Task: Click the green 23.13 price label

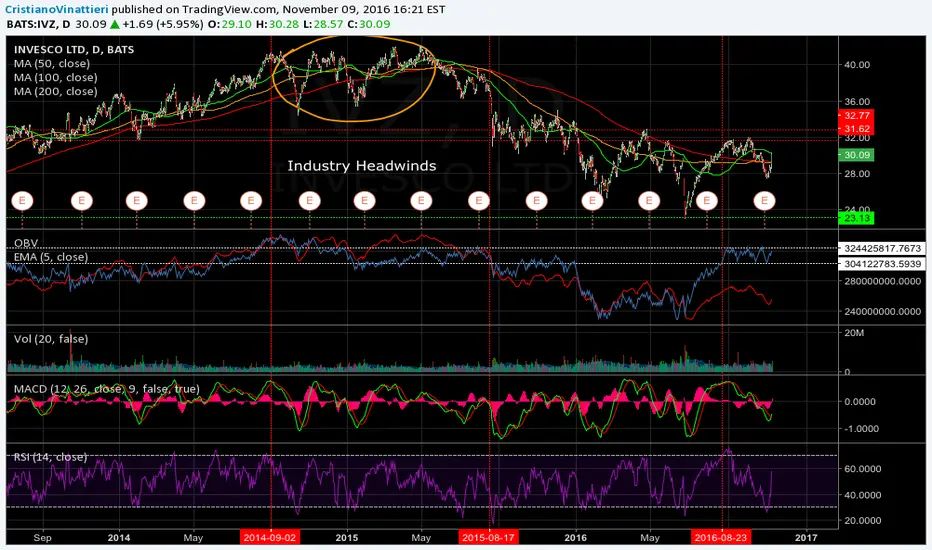Action: coord(857,218)
